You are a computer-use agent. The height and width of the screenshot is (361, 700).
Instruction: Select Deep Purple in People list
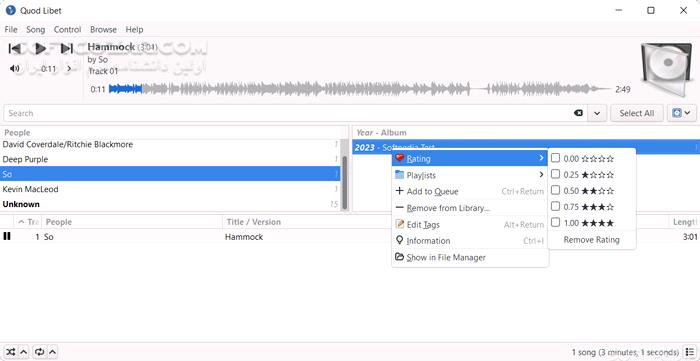[170, 159]
